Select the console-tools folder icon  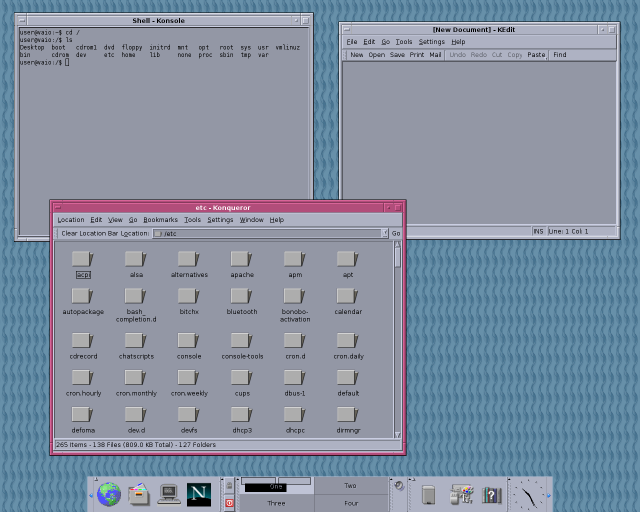(x=242, y=341)
